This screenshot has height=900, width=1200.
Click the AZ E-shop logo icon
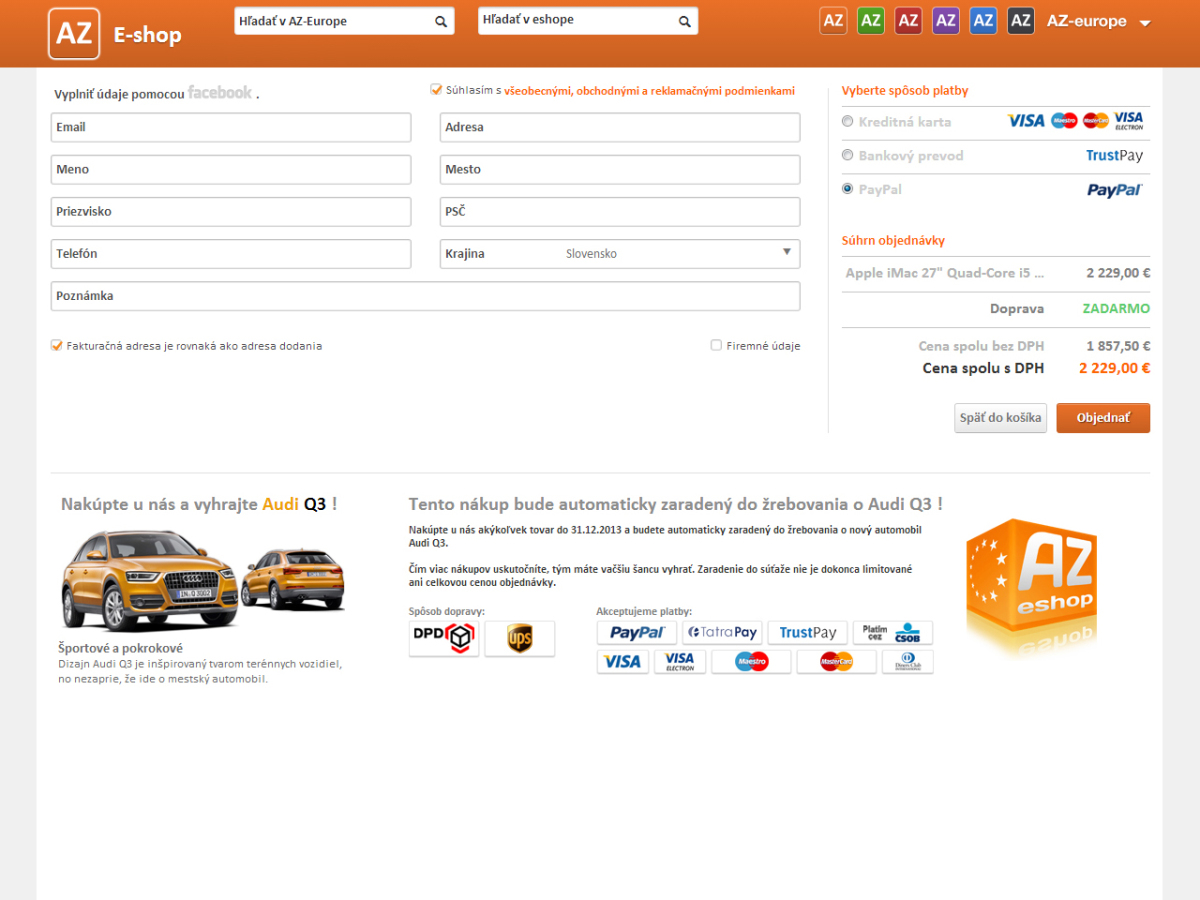[74, 34]
